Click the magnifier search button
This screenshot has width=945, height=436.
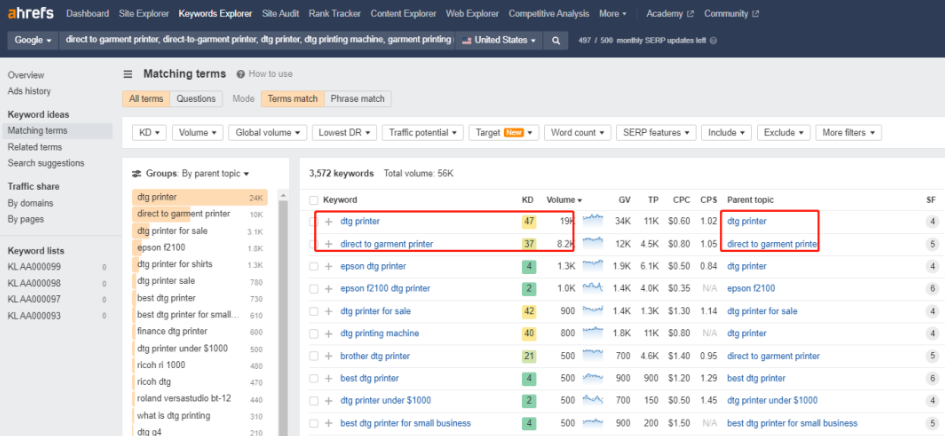click(x=557, y=40)
